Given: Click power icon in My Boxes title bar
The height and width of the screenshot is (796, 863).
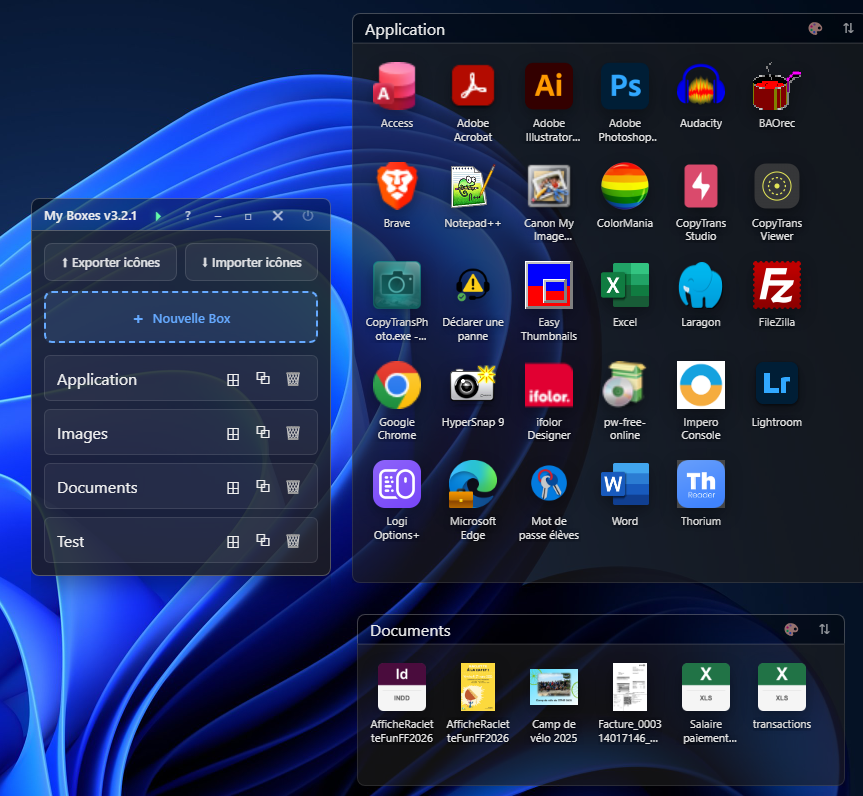Looking at the screenshot, I should (x=308, y=216).
